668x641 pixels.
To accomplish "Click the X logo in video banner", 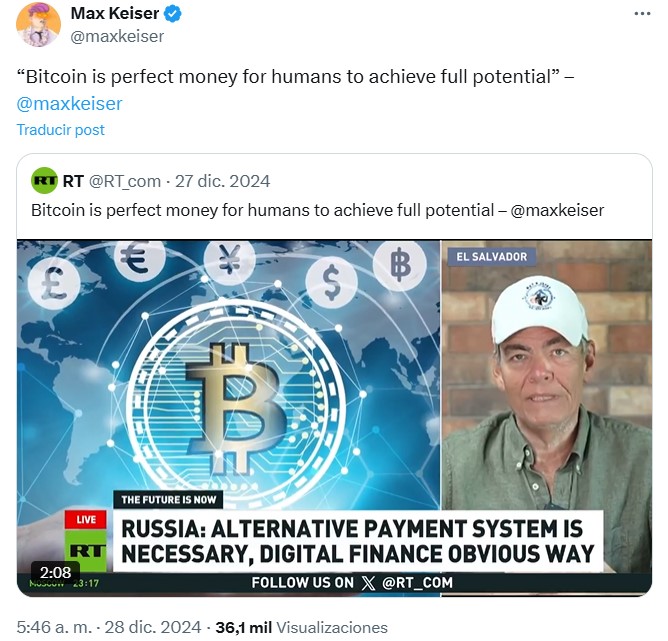I will click(x=369, y=583).
